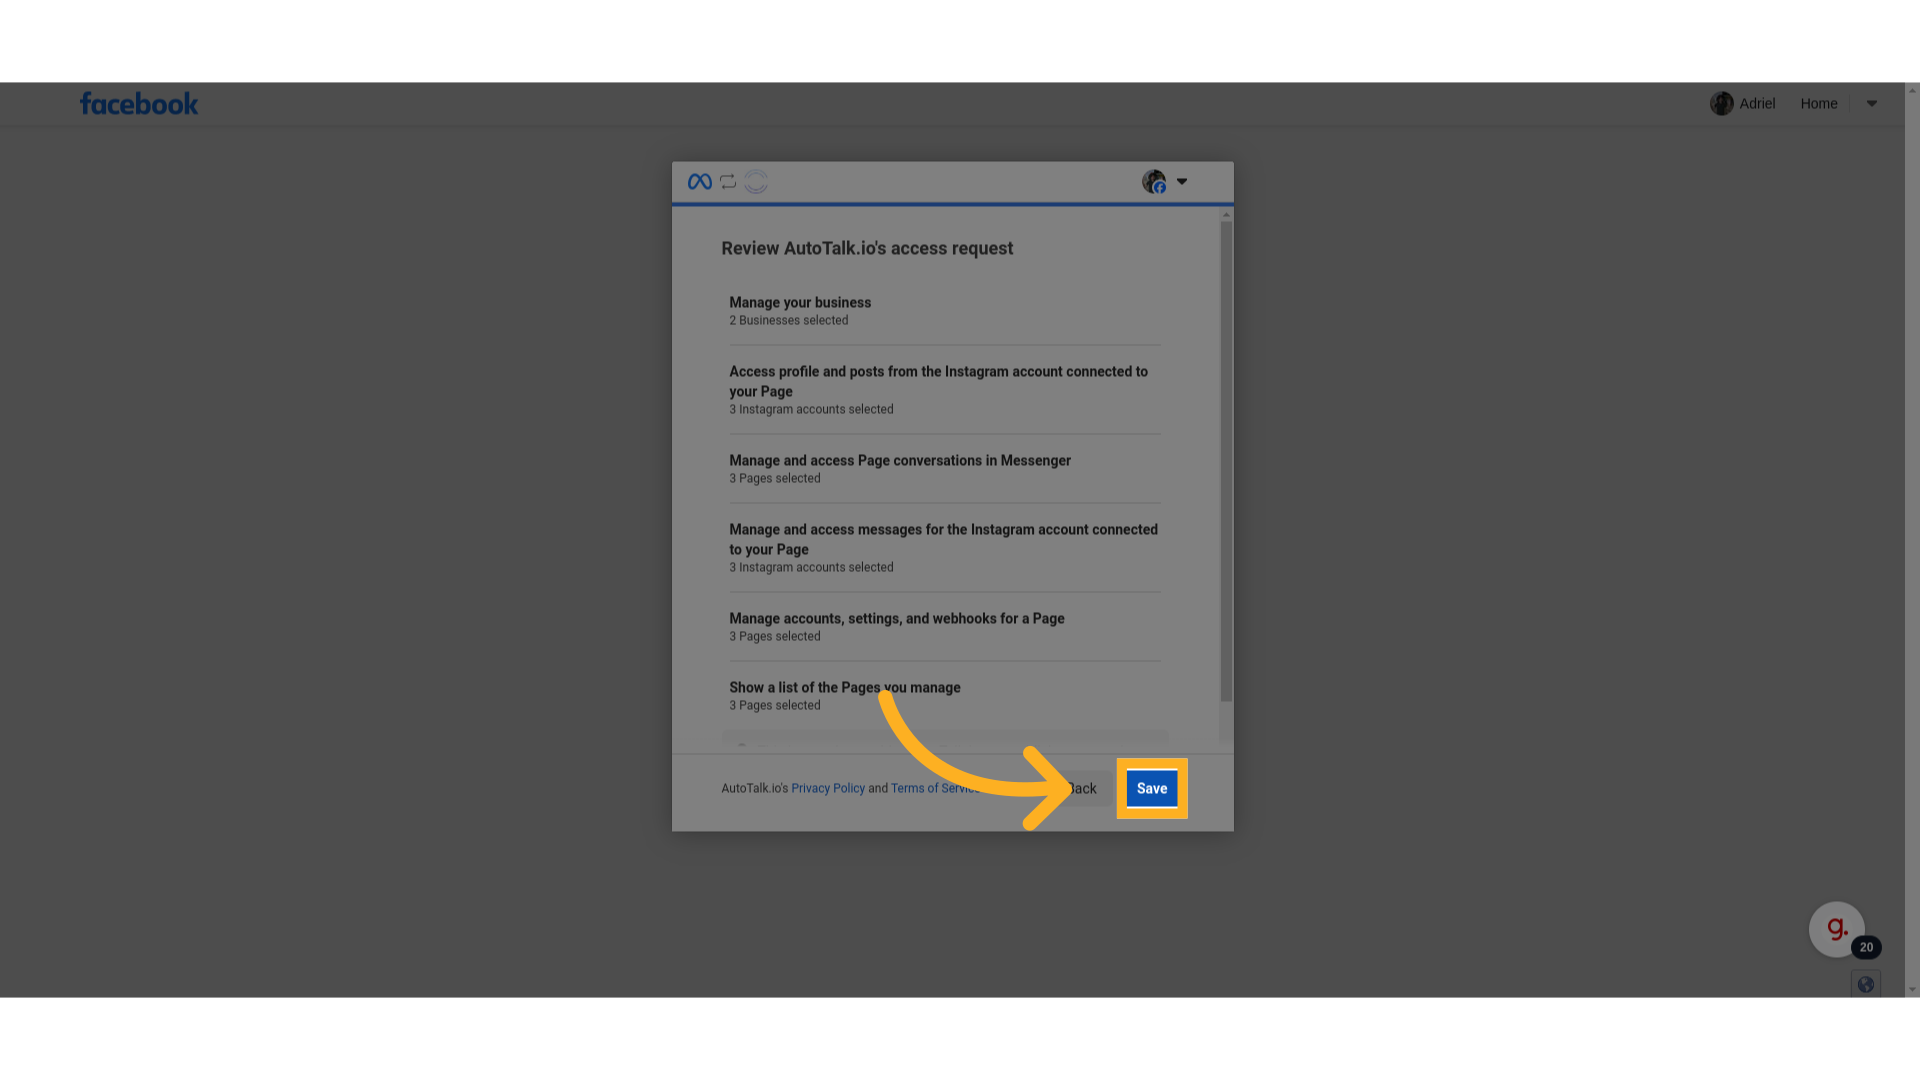
Task: Open the profile switcher dropdown in dialog
Action: coord(1182,181)
